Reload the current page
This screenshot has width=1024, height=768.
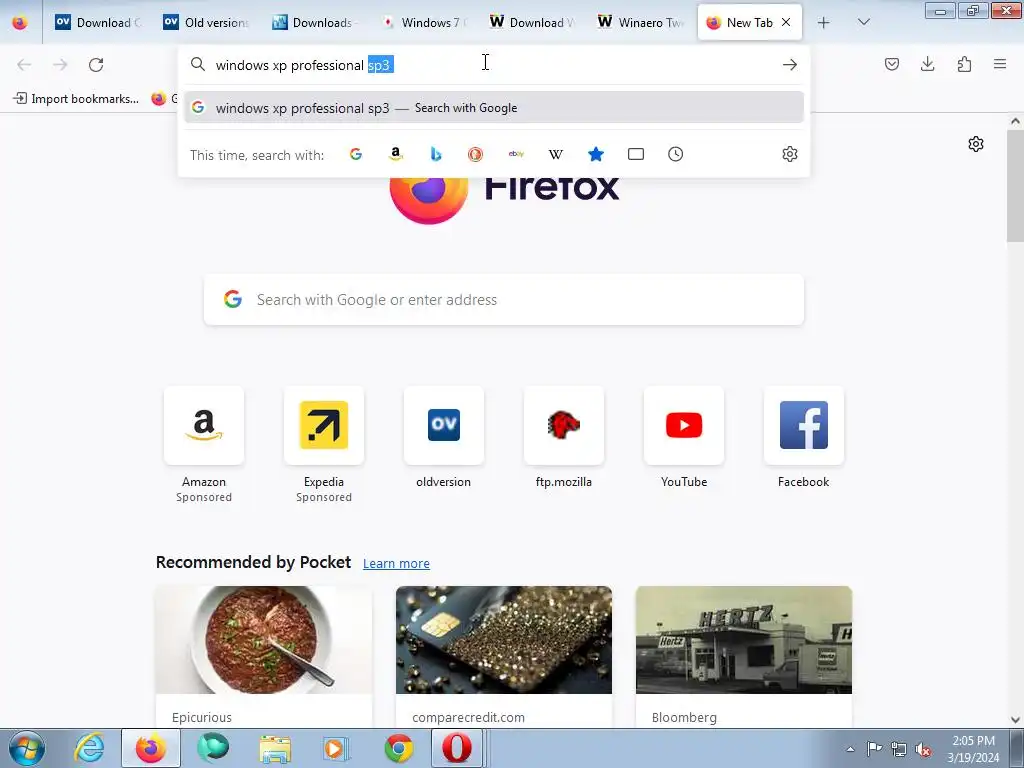pyautogui.click(x=96, y=65)
